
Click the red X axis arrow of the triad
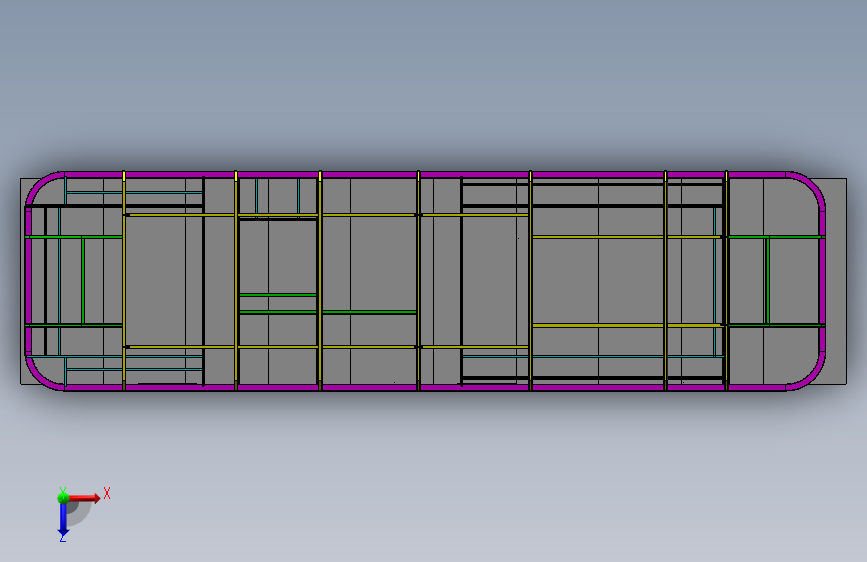tap(84, 498)
